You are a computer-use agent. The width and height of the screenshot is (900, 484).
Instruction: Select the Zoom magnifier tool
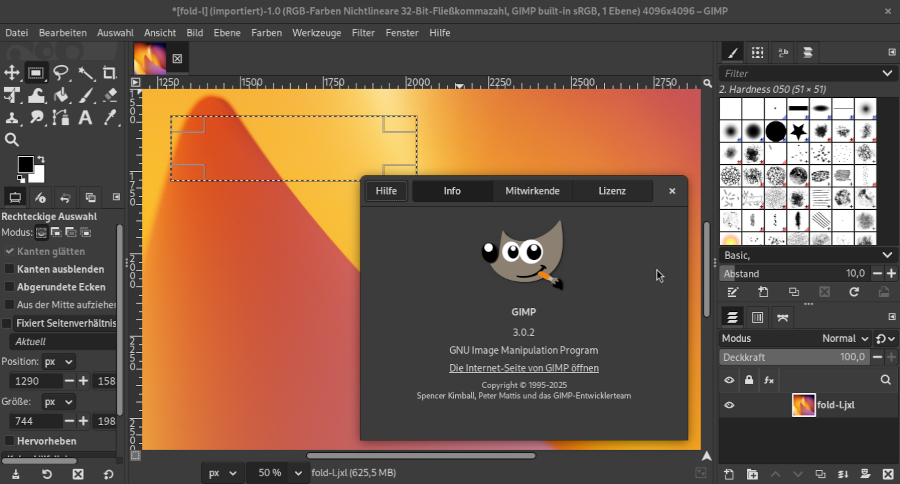(x=11, y=140)
